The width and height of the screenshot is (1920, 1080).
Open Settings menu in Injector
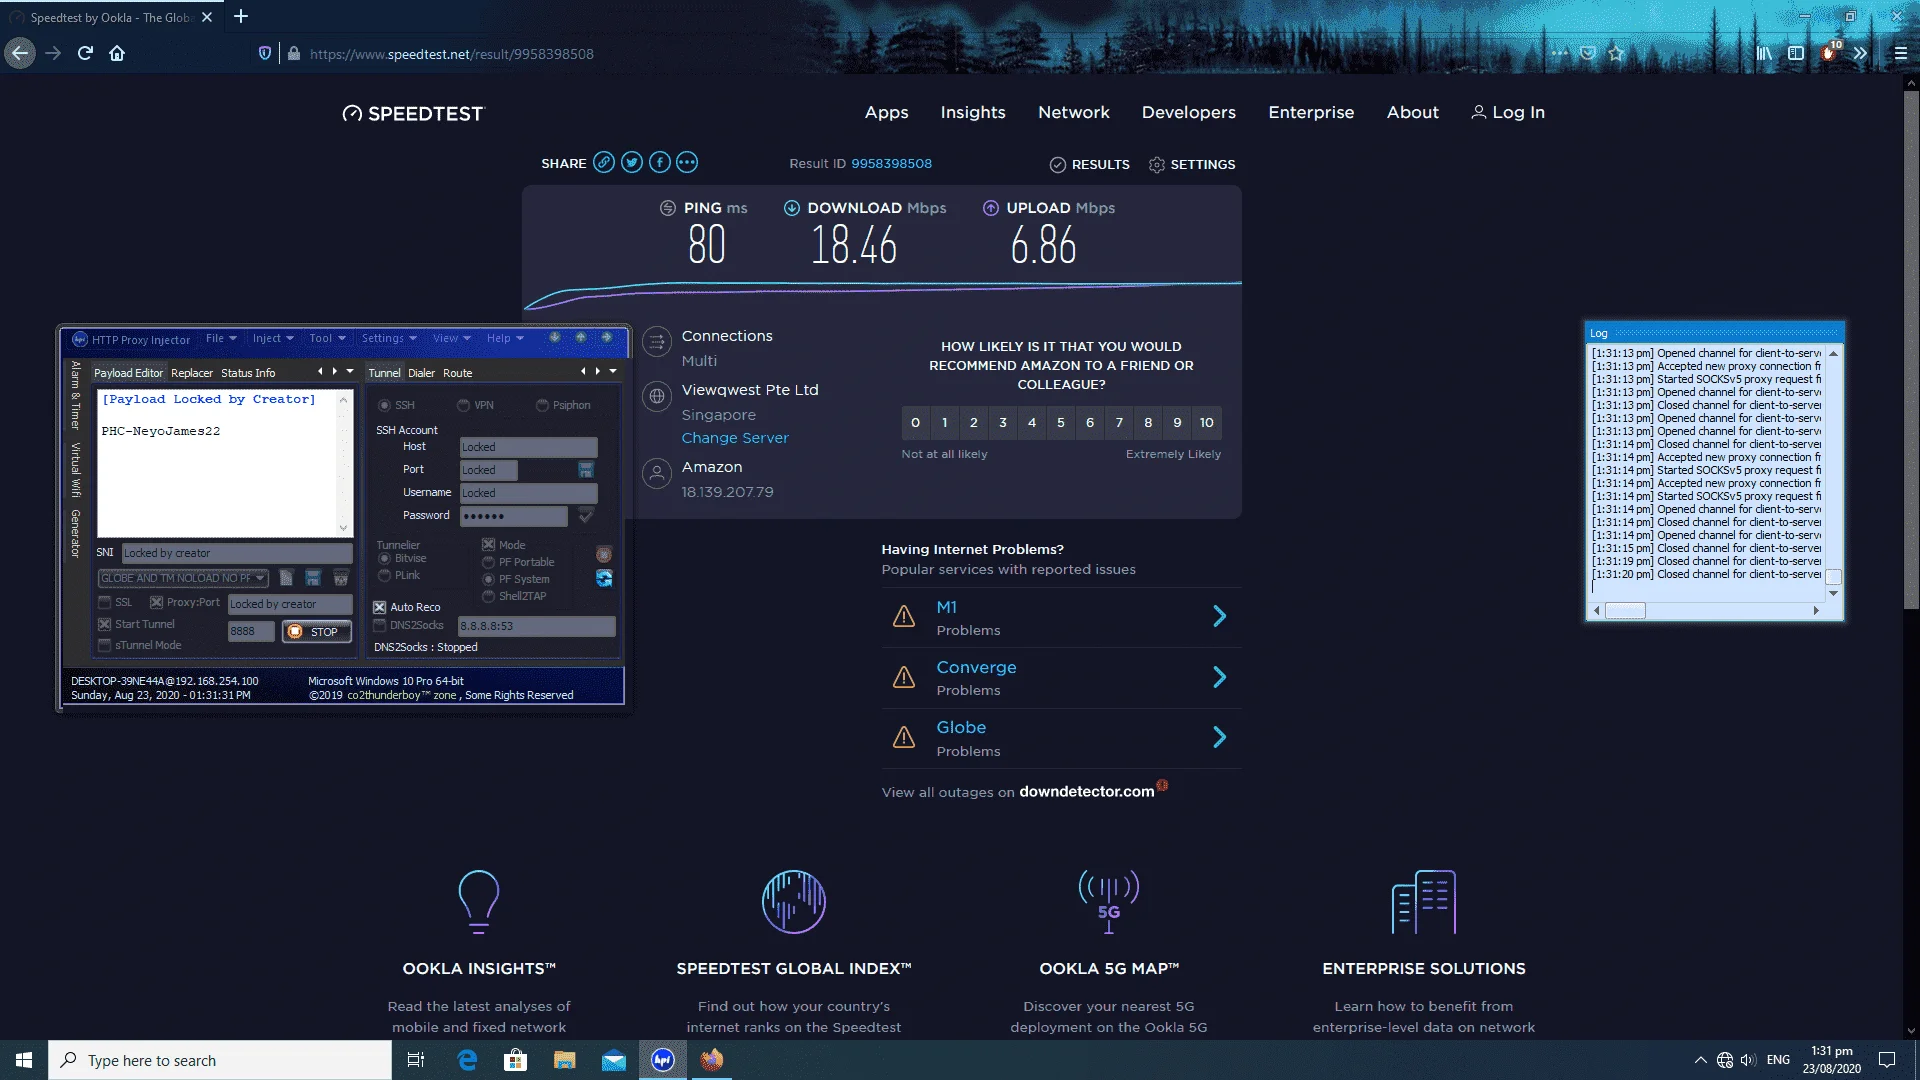point(389,338)
